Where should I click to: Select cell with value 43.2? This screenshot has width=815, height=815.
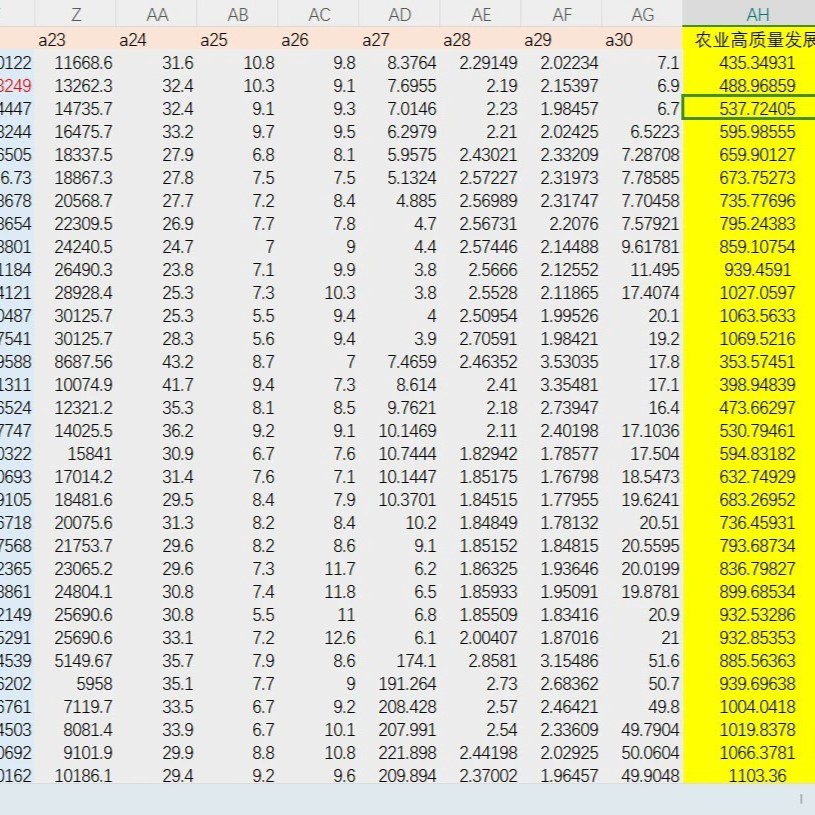pos(157,362)
